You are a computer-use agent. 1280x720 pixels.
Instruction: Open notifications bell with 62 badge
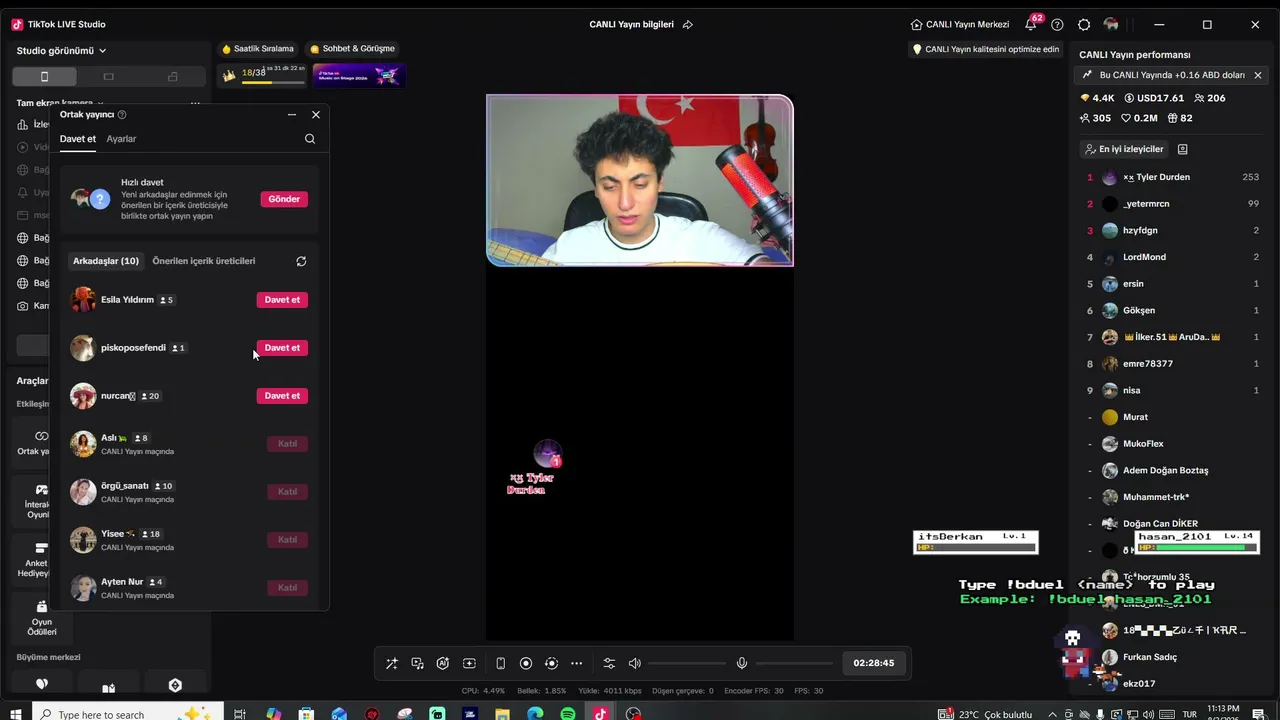(x=1032, y=23)
